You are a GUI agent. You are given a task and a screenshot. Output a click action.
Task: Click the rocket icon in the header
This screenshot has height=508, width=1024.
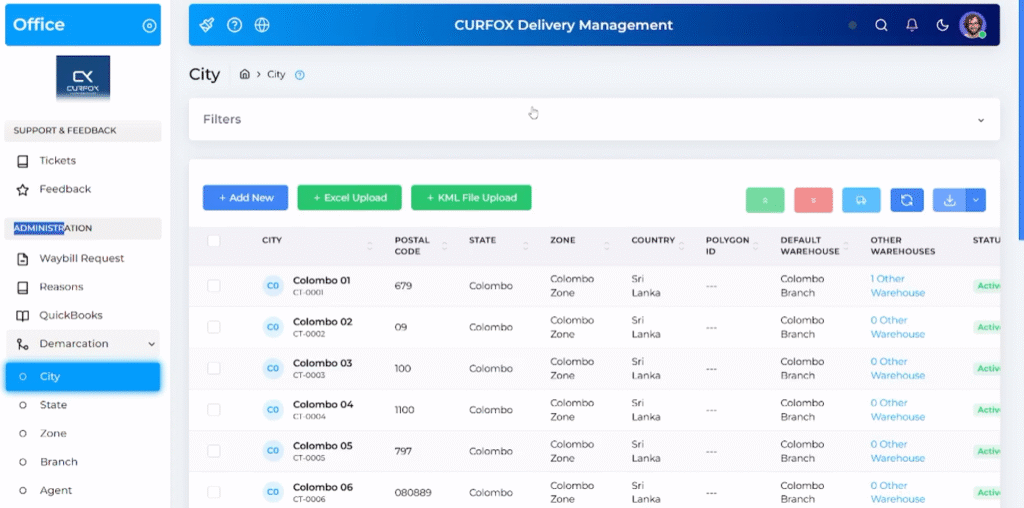point(207,25)
